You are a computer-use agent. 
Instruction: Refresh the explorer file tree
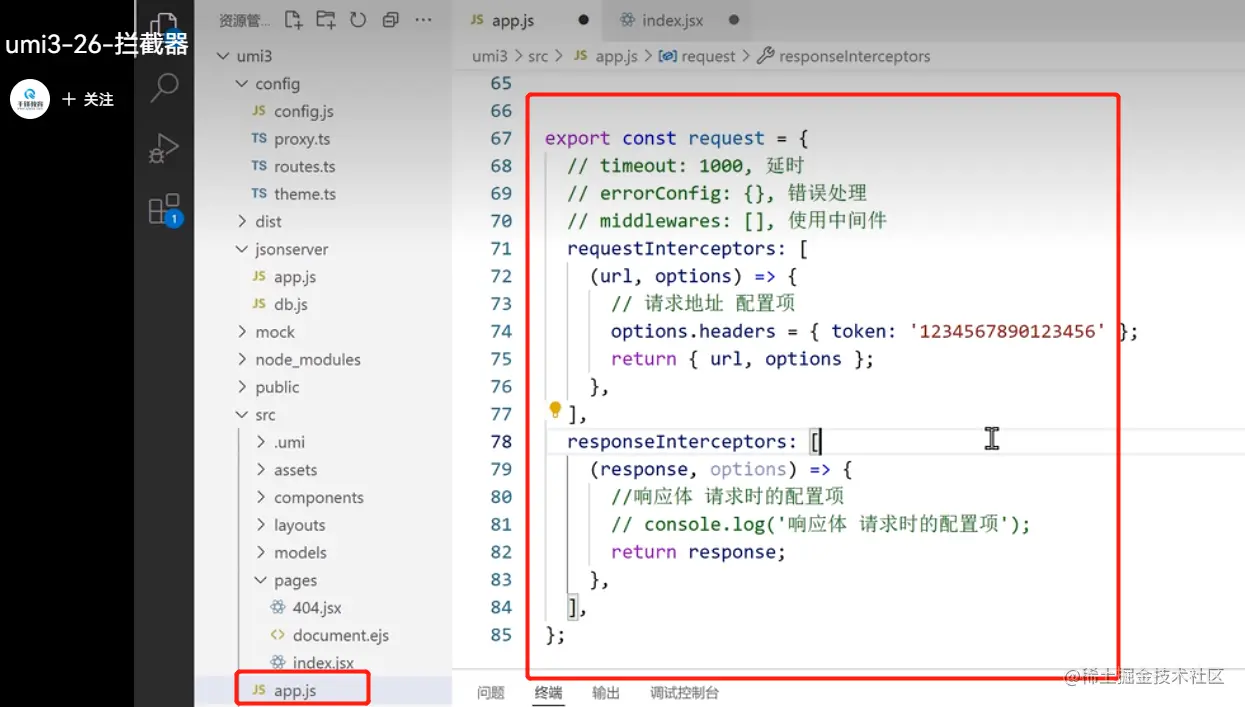tap(358, 19)
